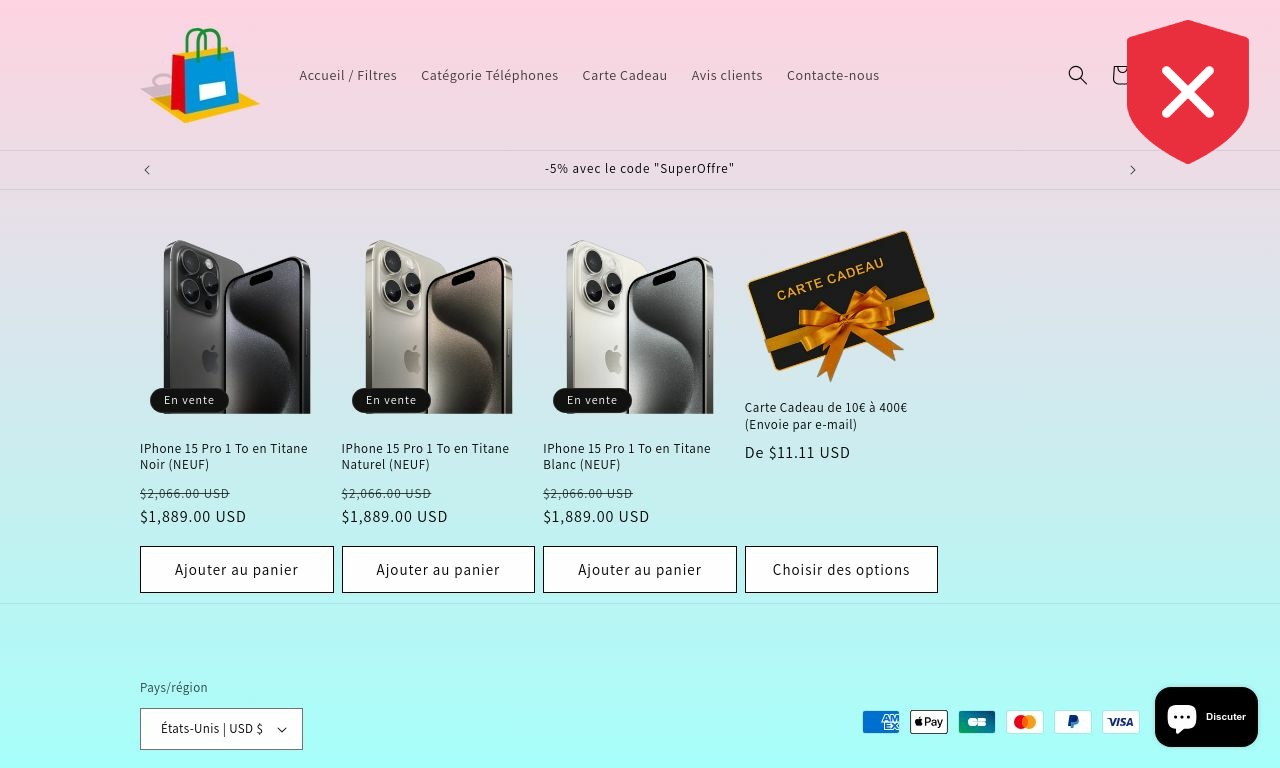Click the shopping bag store logo
This screenshot has width=1280, height=768.
200,75
